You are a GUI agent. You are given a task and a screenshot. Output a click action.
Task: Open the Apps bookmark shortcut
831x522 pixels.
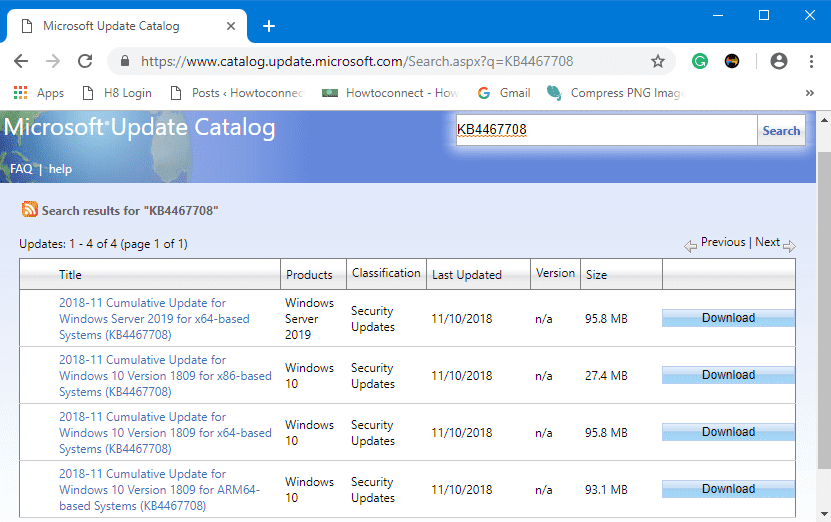(39, 93)
